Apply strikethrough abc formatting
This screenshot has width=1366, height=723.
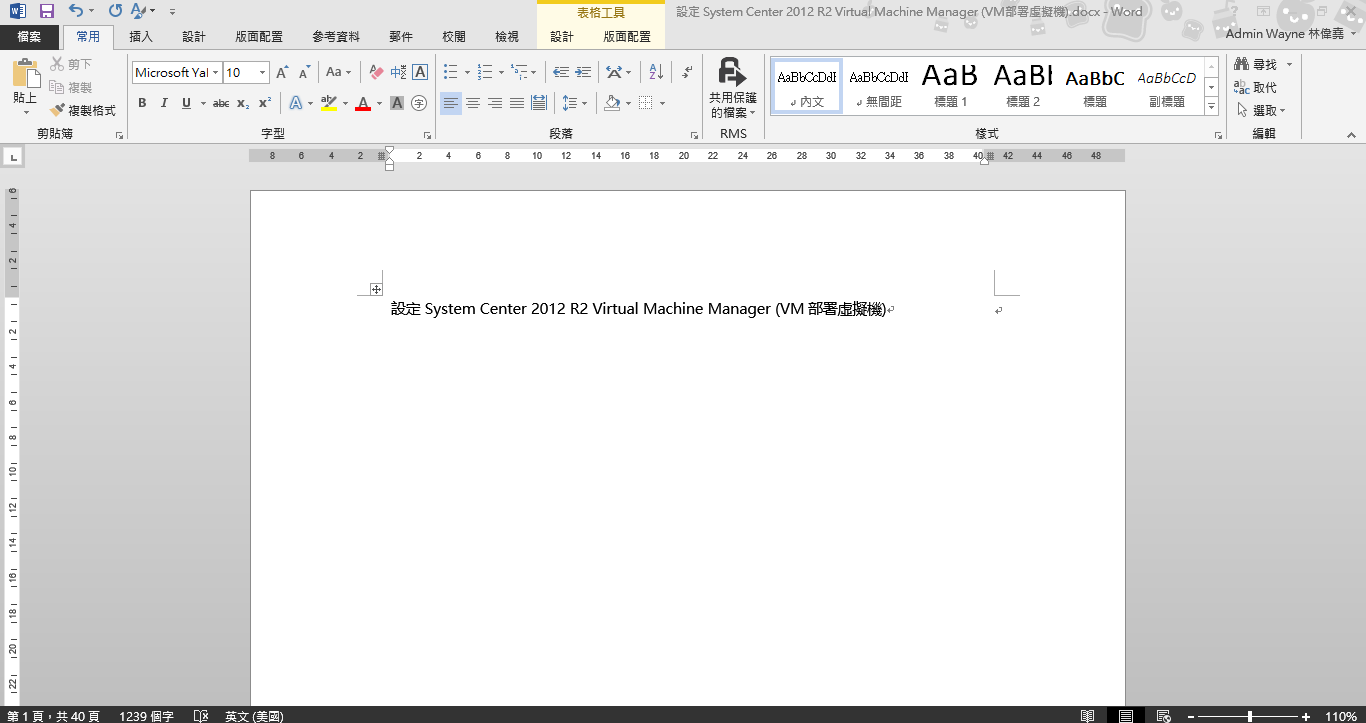(221, 103)
